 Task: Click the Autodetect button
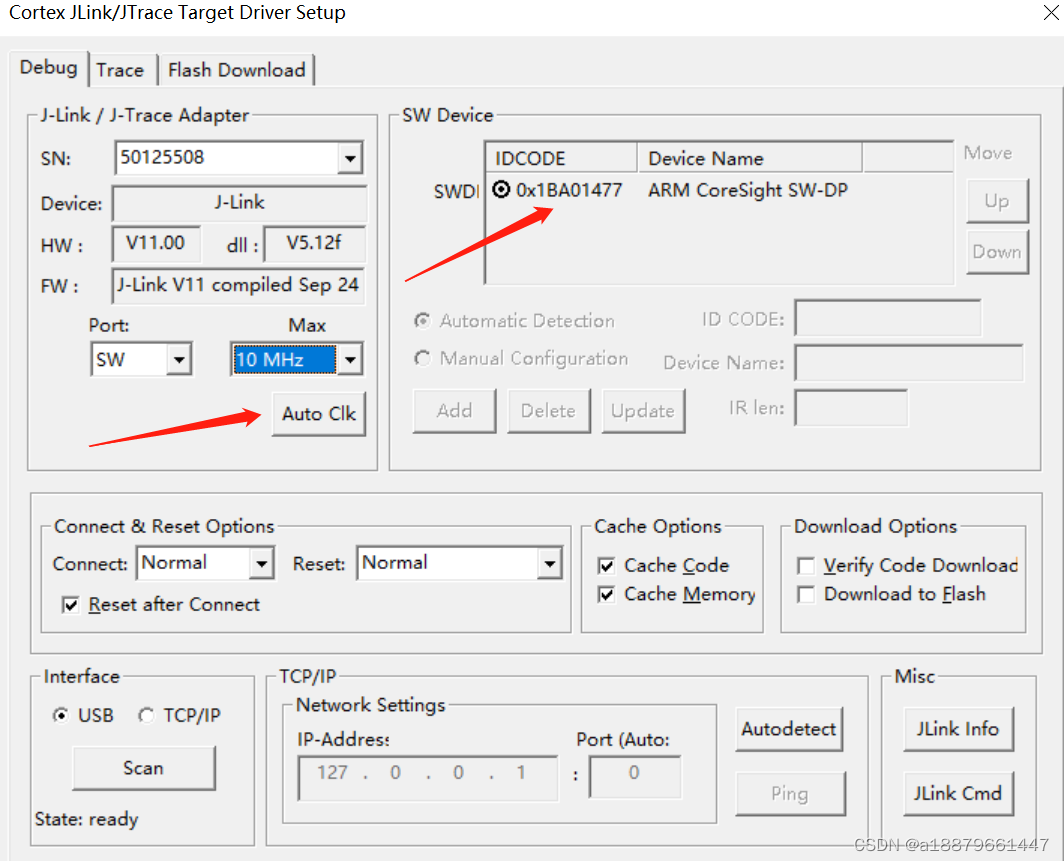788,729
